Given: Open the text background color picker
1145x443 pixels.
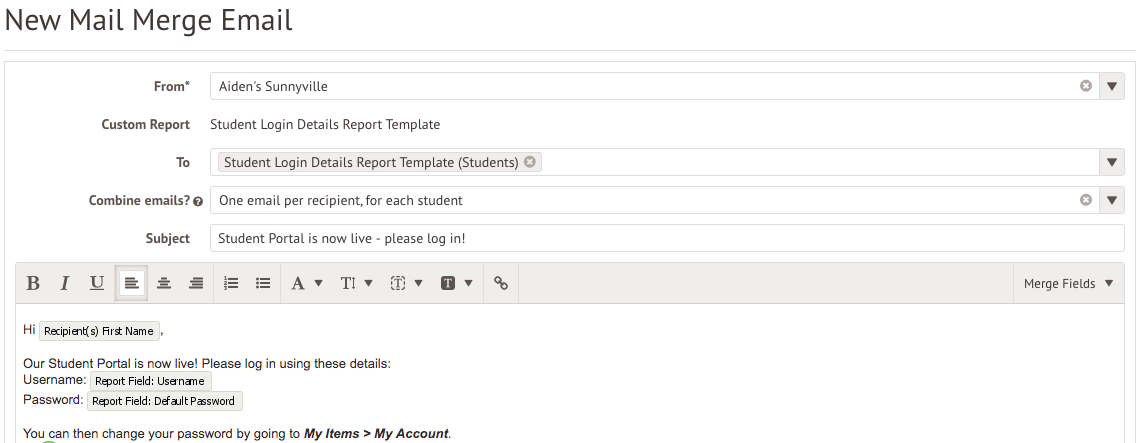Looking at the screenshot, I should (456, 284).
